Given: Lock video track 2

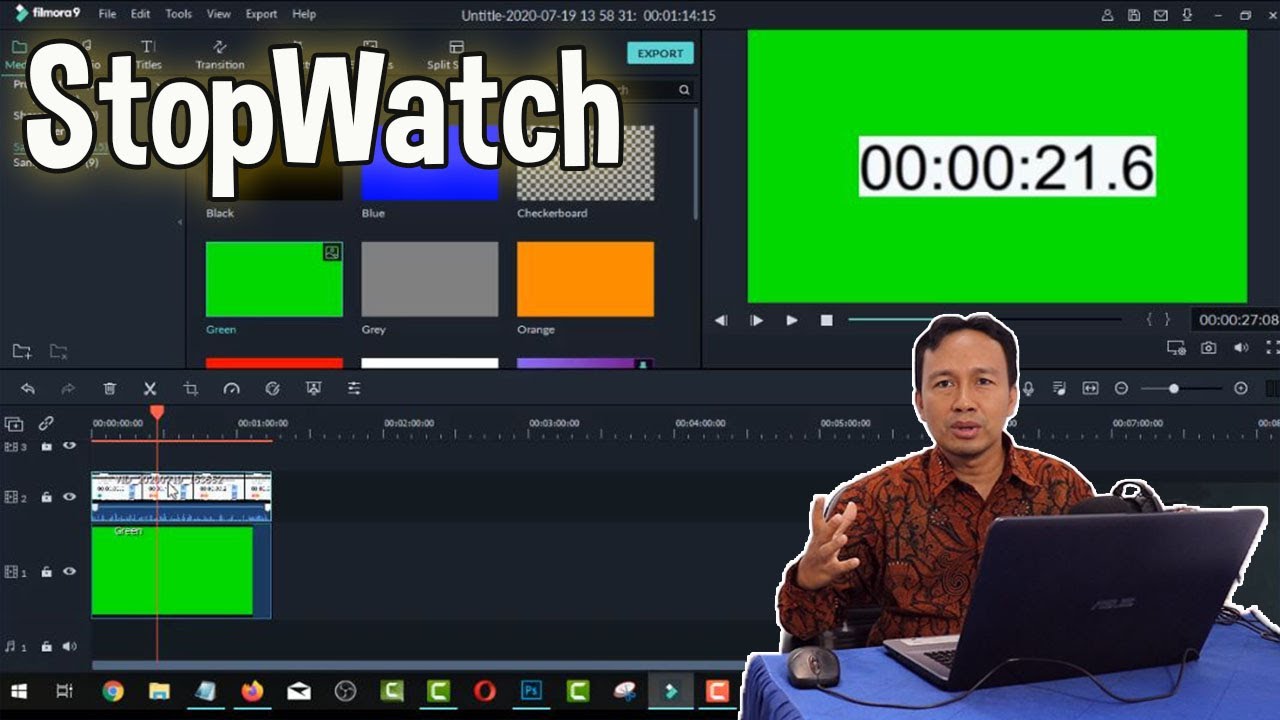Looking at the screenshot, I should point(46,496).
